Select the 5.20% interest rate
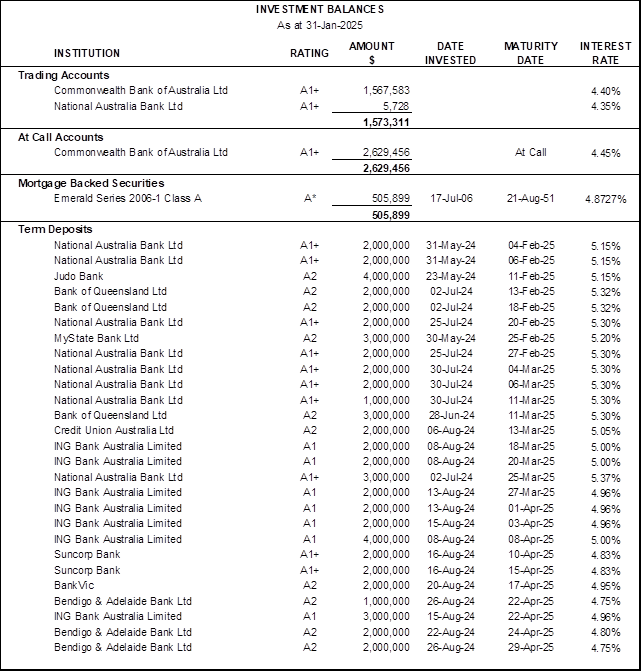642x672 pixels. pyautogui.click(x=606, y=339)
